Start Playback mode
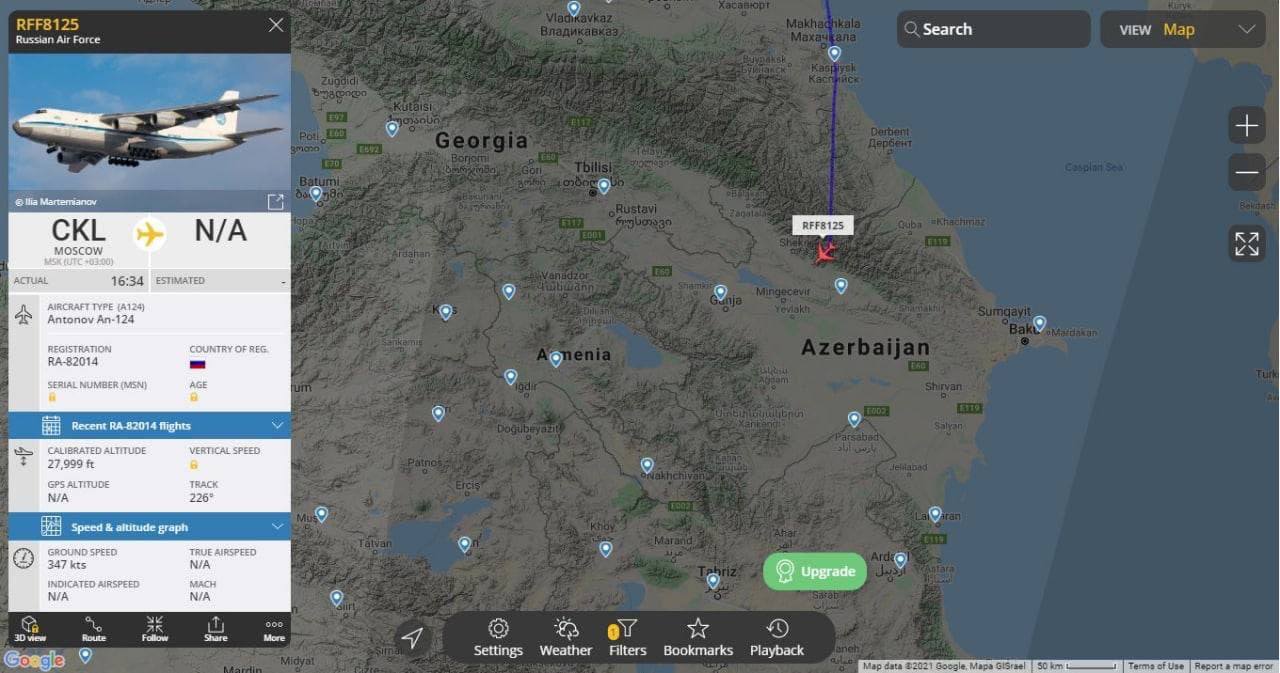Screen dimensions: 1280x673 777,637
